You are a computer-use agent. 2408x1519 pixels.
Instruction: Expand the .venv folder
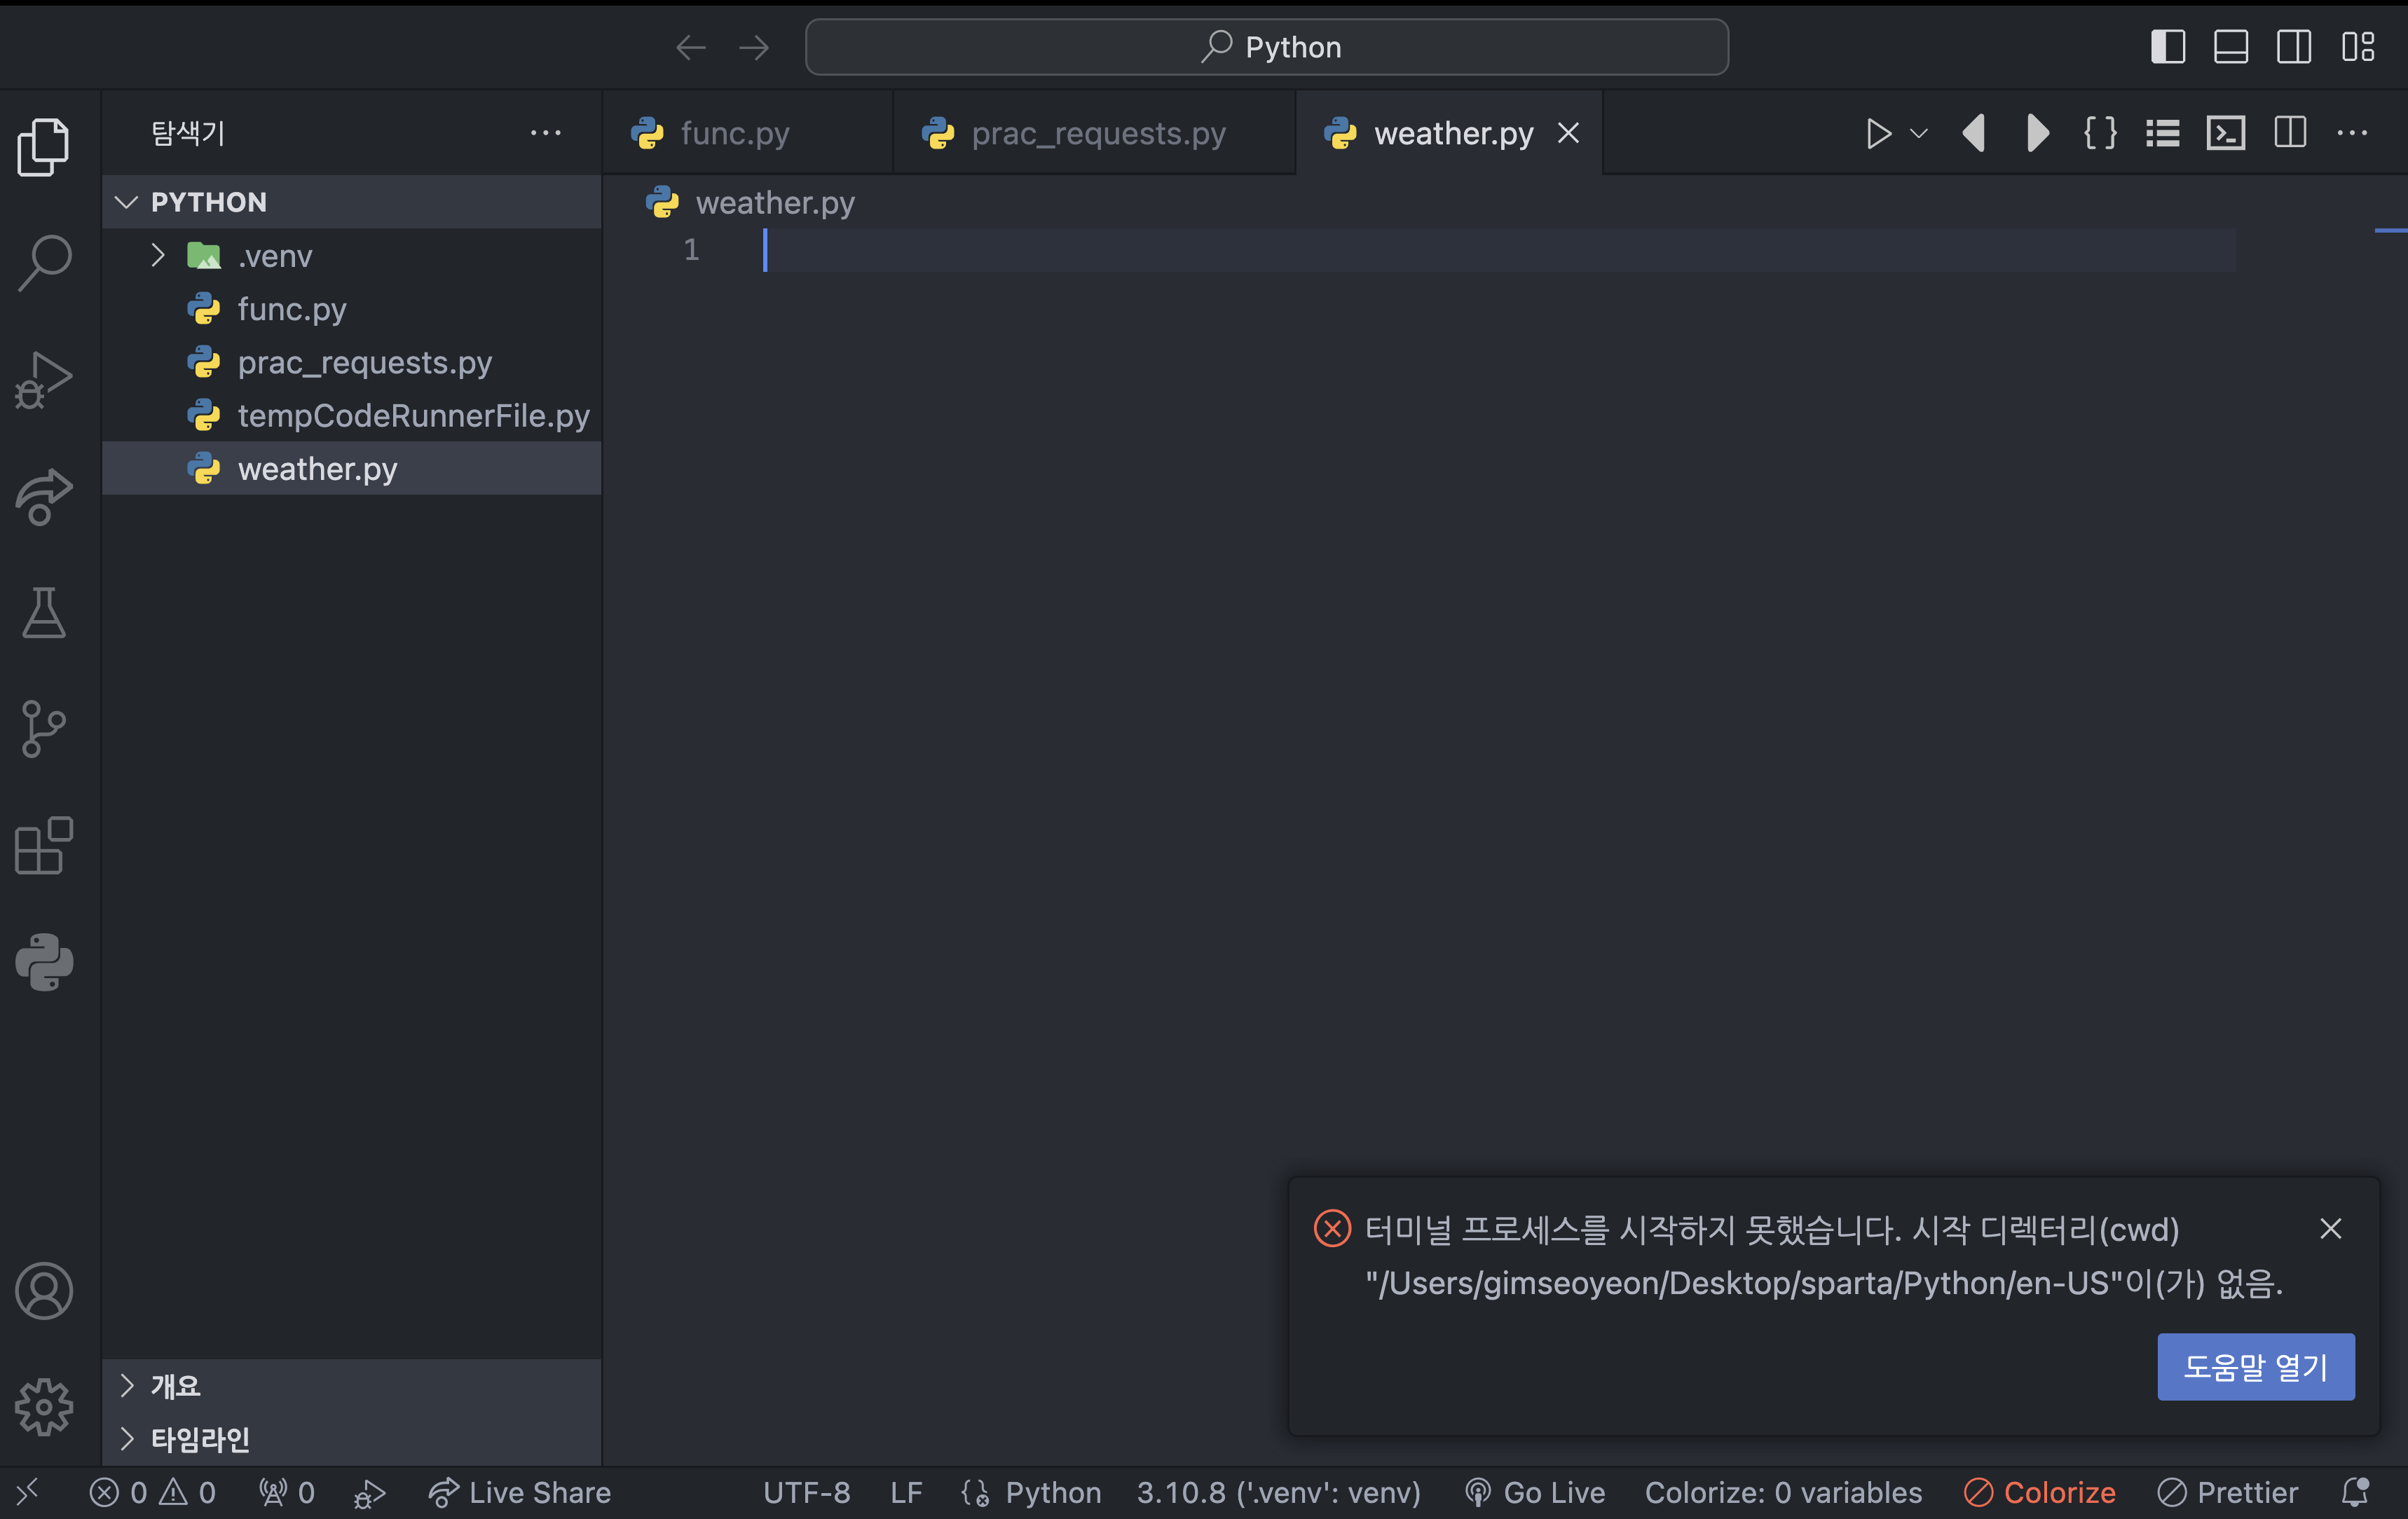352,256
